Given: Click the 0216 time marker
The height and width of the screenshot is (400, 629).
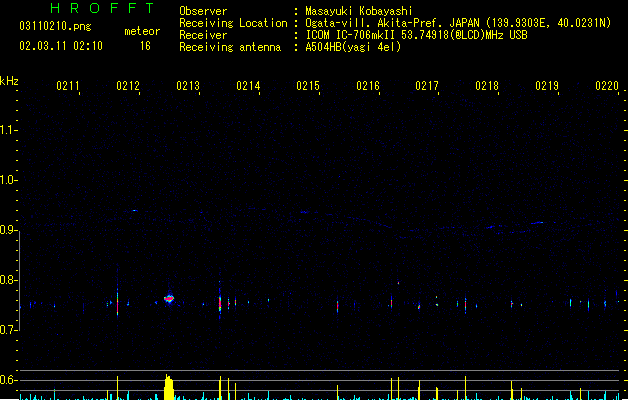Looking at the screenshot, I should coord(368,86).
